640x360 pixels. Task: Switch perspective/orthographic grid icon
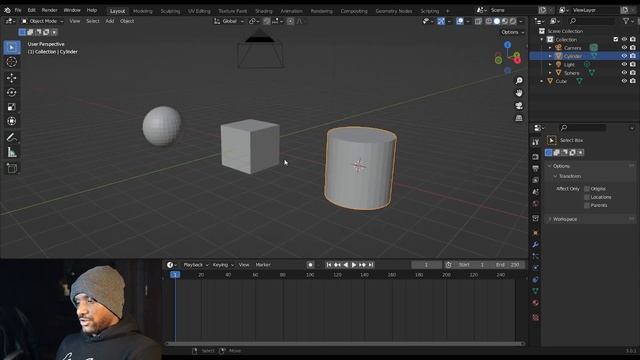click(519, 118)
